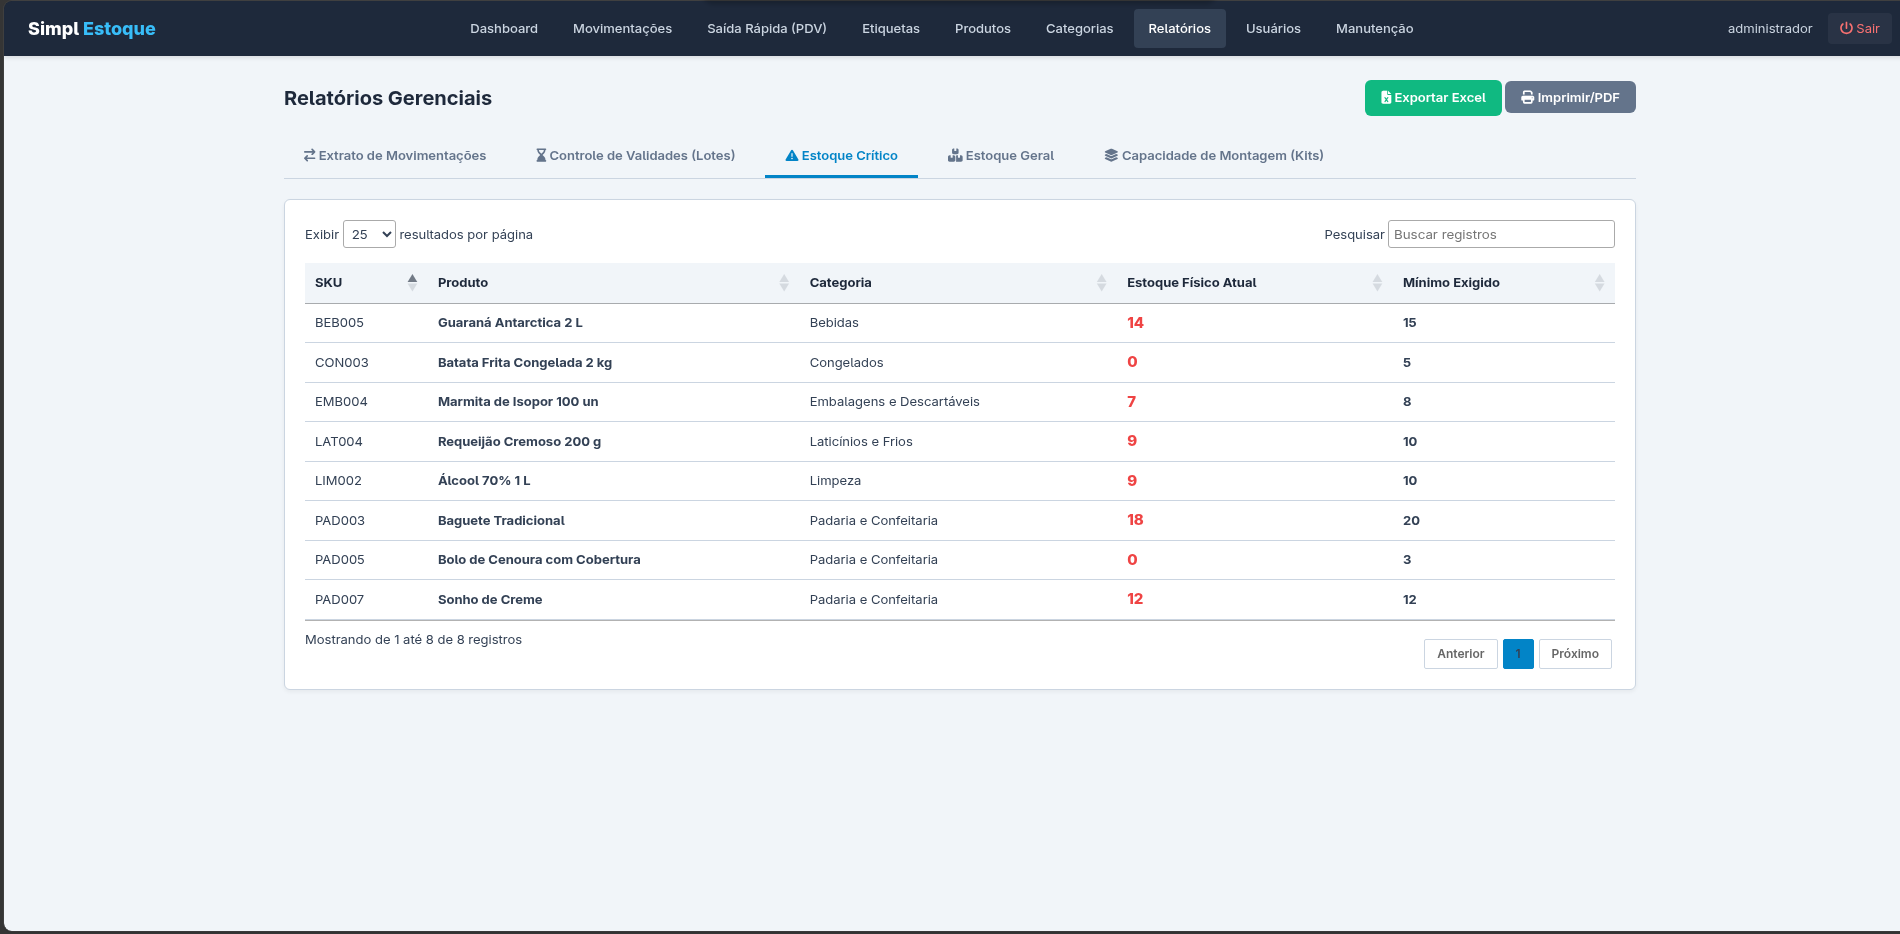1900x934 pixels.
Task: Click the Categoria column header text
Action: (840, 283)
